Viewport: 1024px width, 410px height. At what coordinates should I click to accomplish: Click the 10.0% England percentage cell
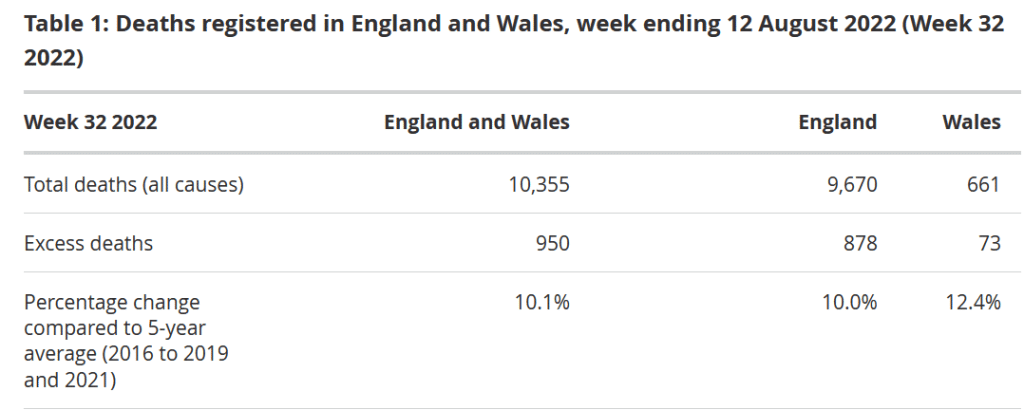click(849, 302)
